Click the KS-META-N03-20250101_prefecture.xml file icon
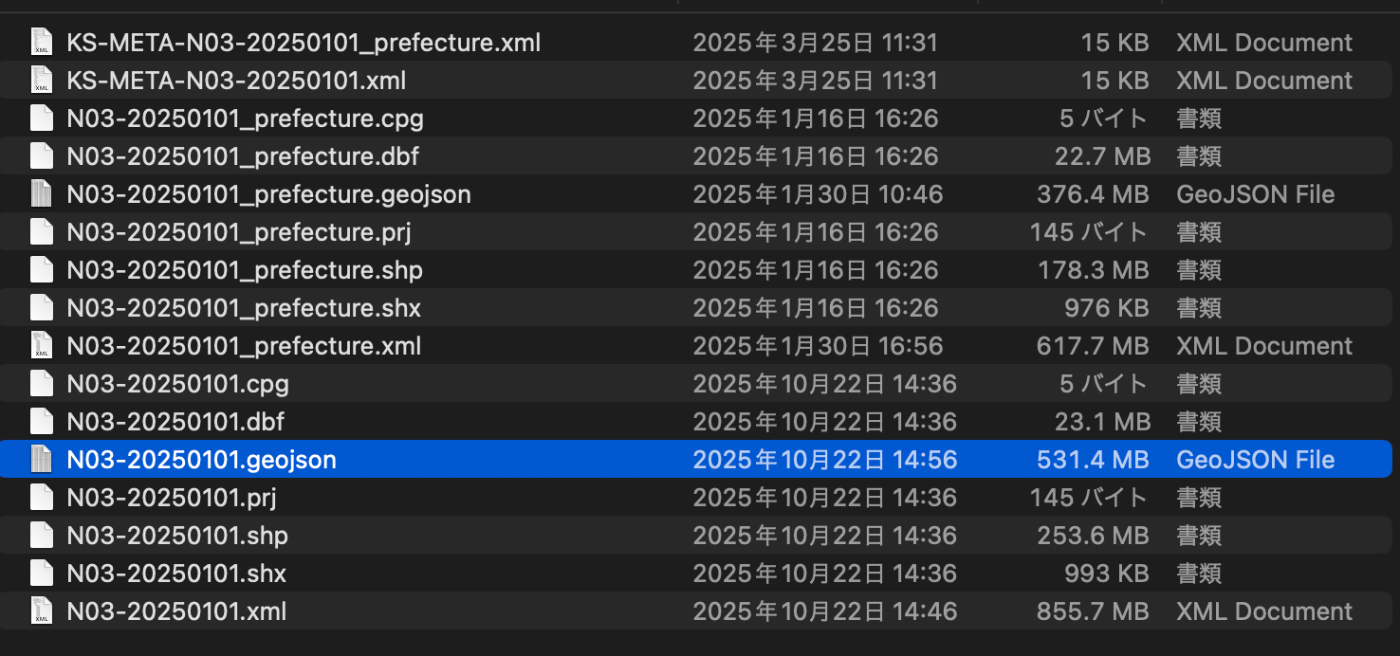Viewport: 1400px width, 656px height. pyautogui.click(x=41, y=42)
